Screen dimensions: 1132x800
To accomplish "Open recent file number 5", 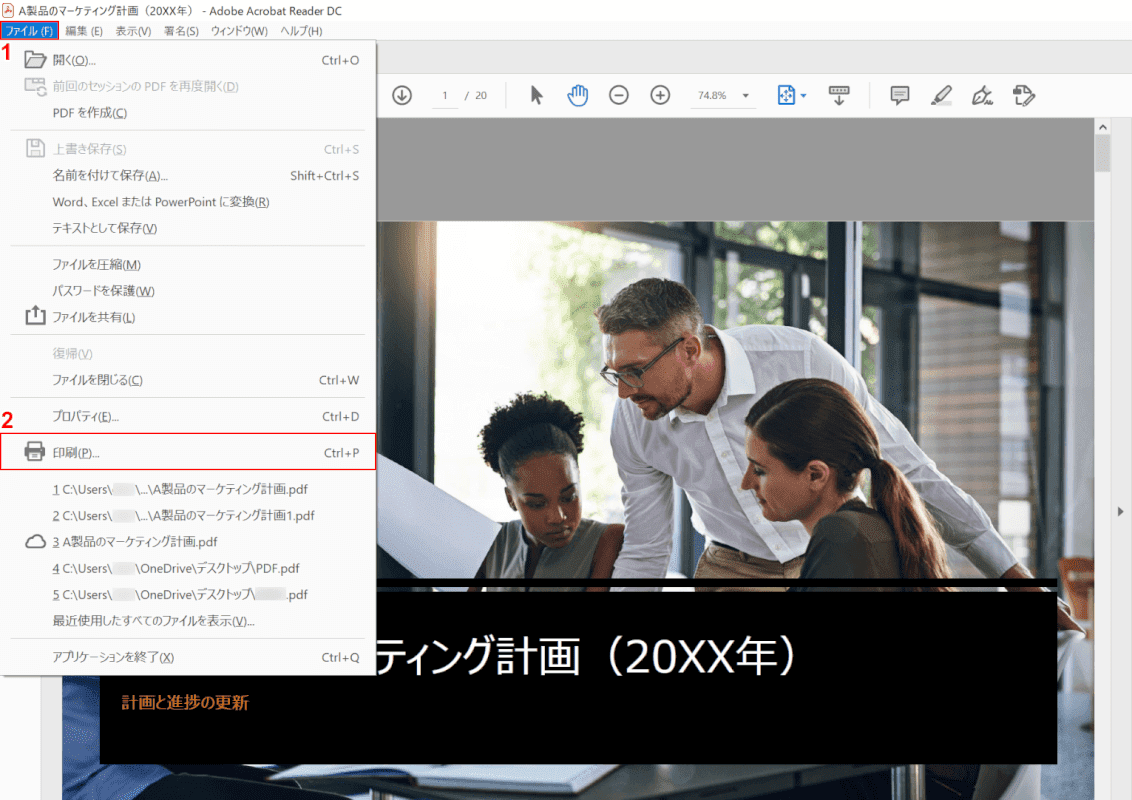I will click(x=188, y=594).
